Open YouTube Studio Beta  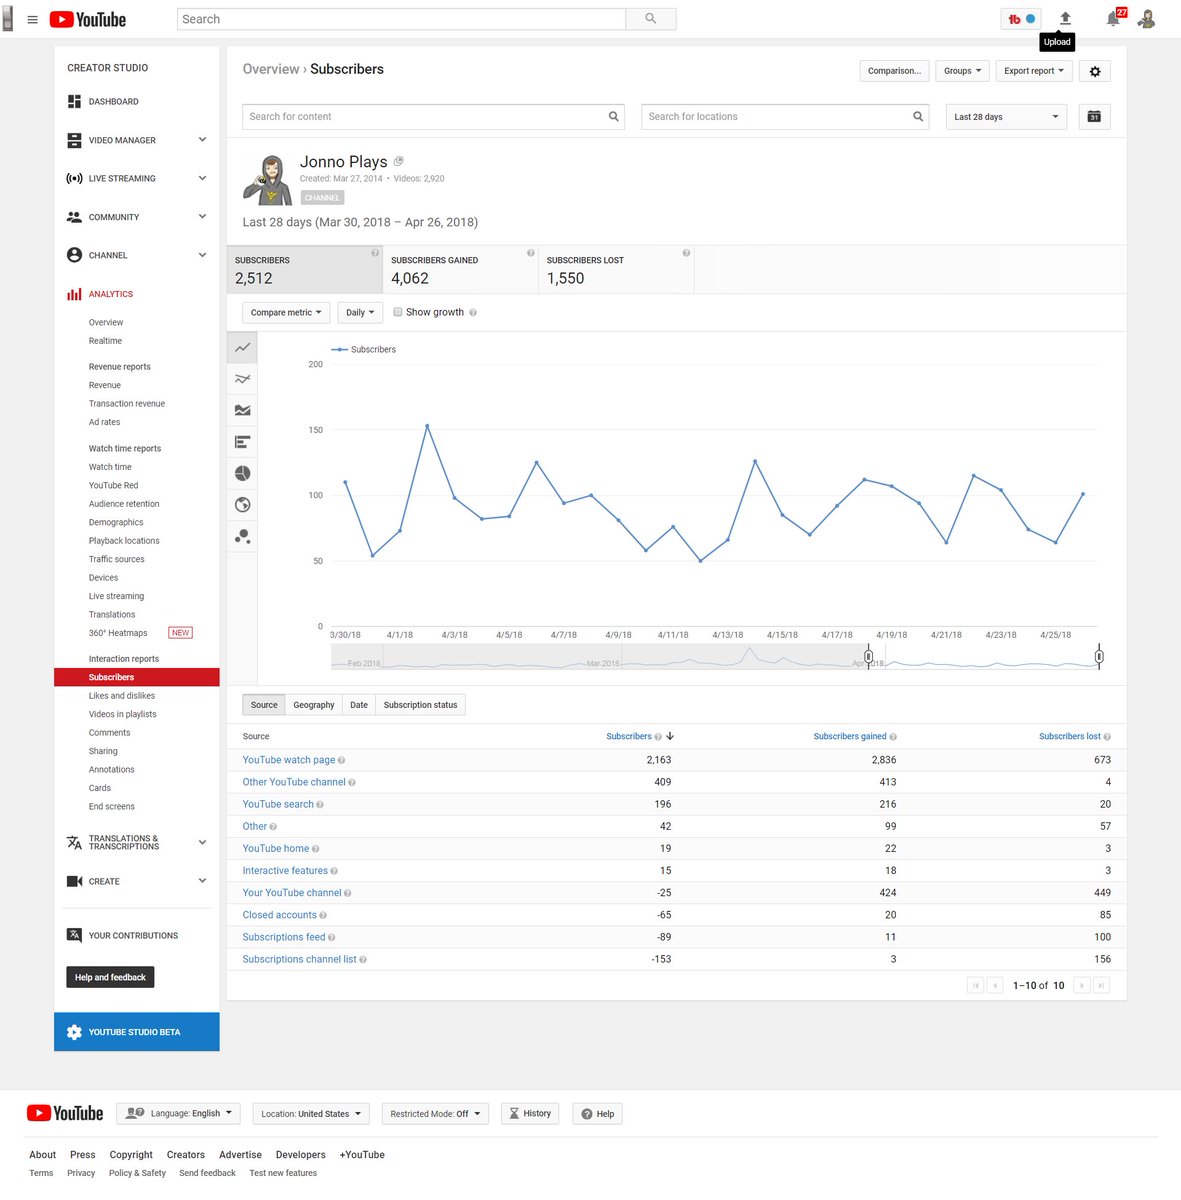[x=137, y=1032]
